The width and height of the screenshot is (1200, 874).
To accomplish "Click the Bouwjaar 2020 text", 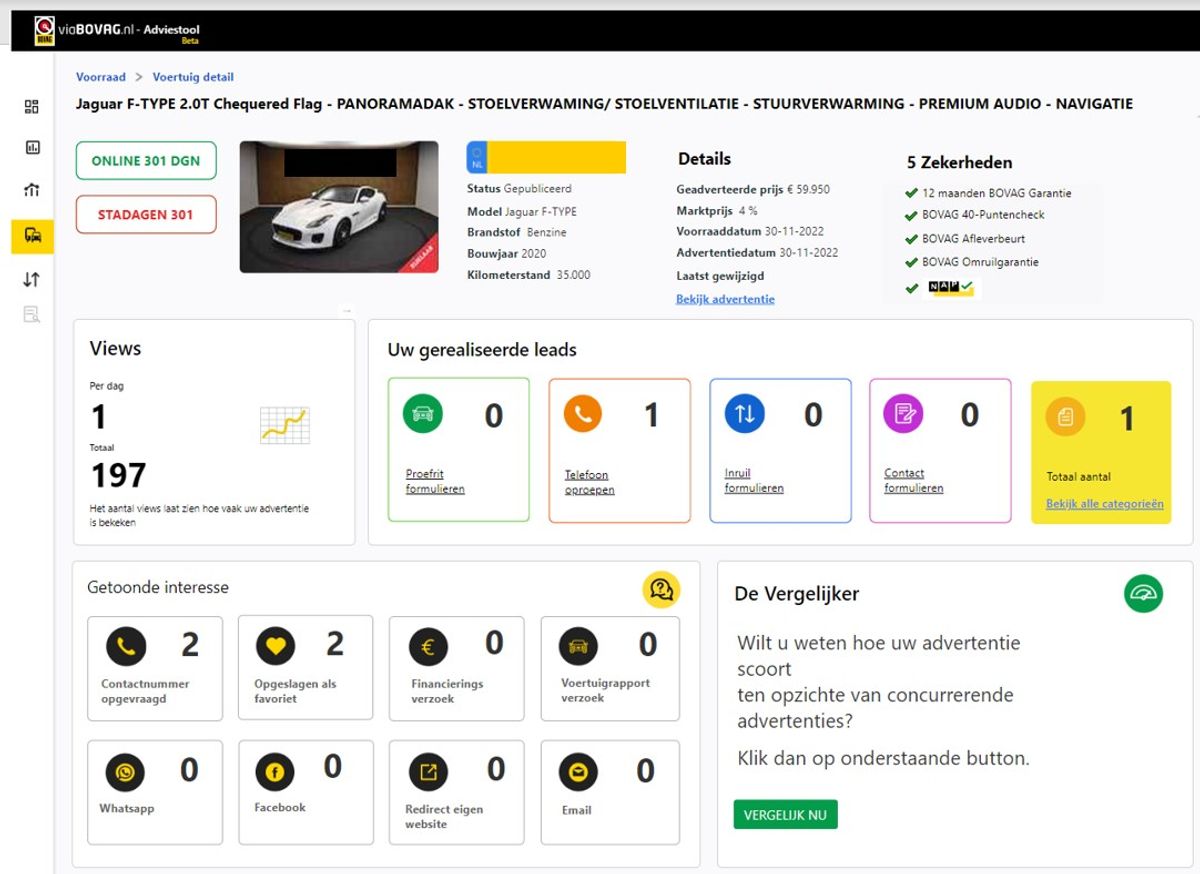I will point(506,254).
